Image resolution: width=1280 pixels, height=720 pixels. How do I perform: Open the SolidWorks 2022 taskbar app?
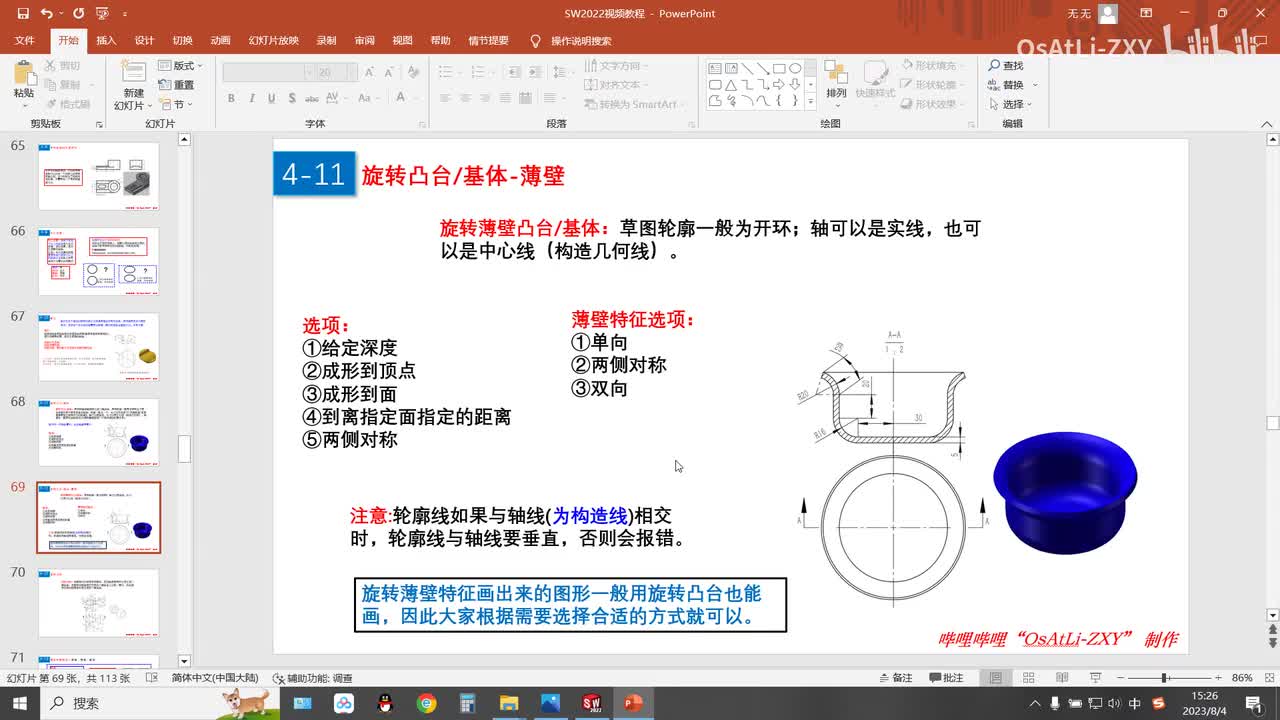591,703
